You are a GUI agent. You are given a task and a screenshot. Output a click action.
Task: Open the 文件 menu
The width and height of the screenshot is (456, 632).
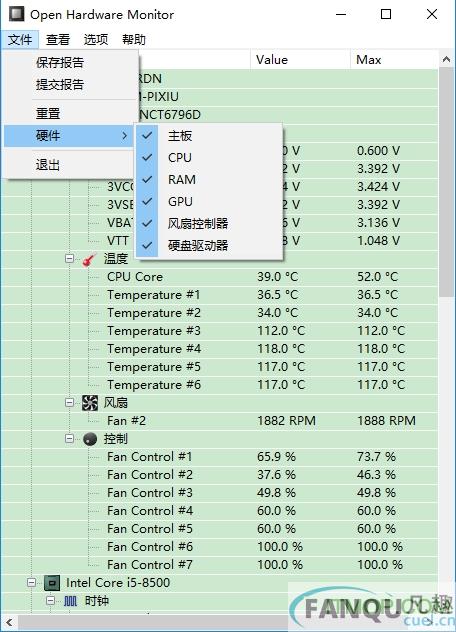[20, 40]
